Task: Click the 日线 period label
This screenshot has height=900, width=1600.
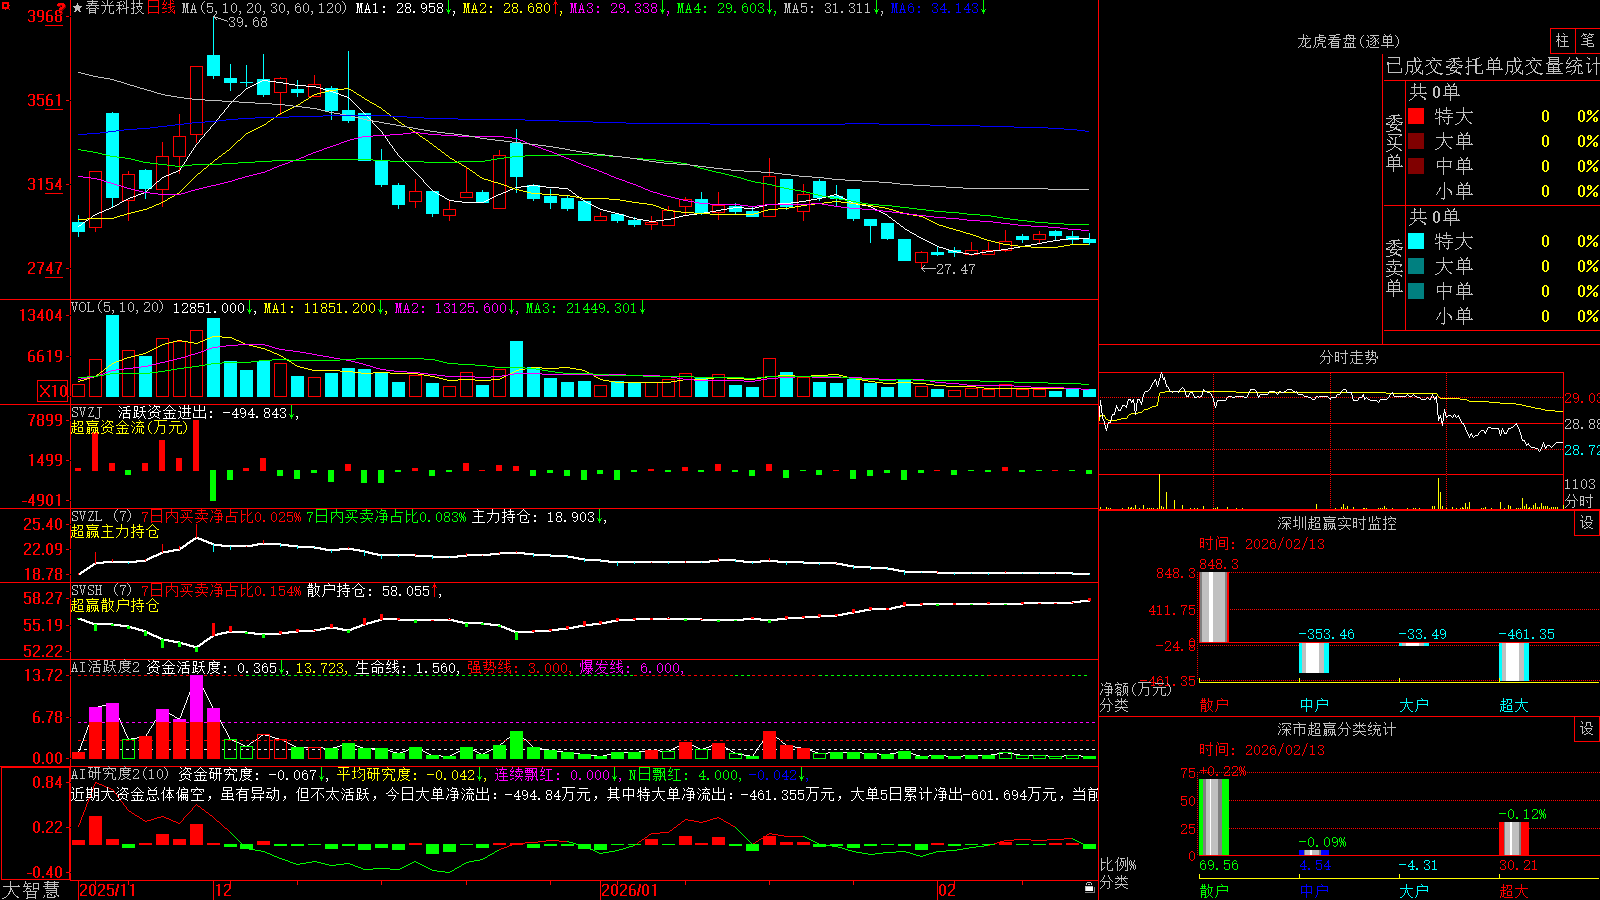Action: [161, 8]
